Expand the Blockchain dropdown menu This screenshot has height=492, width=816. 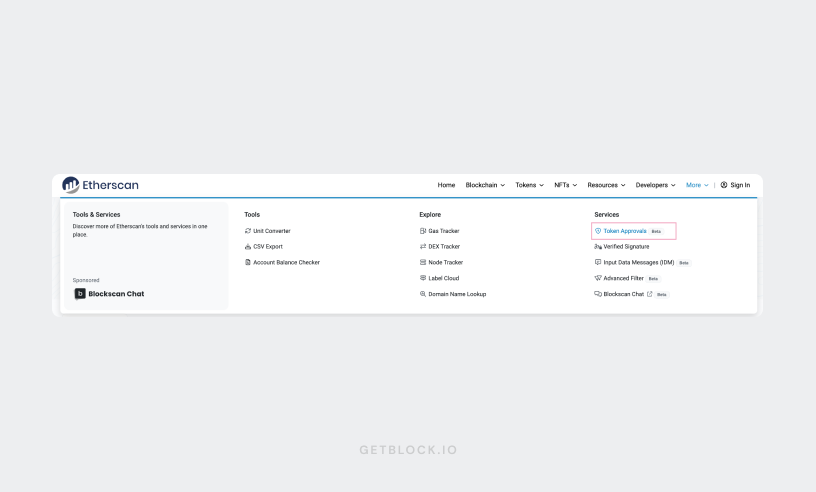485,185
